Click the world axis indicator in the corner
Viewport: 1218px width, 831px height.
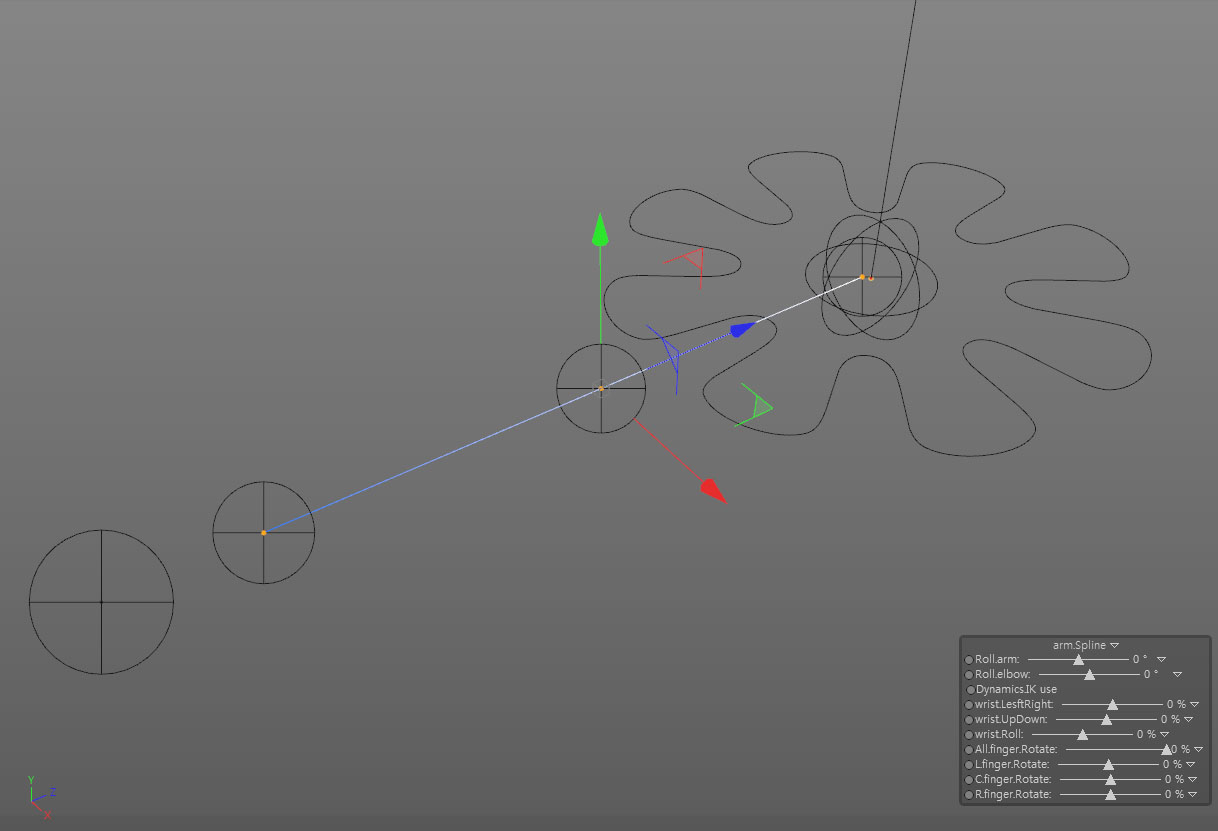[38, 797]
